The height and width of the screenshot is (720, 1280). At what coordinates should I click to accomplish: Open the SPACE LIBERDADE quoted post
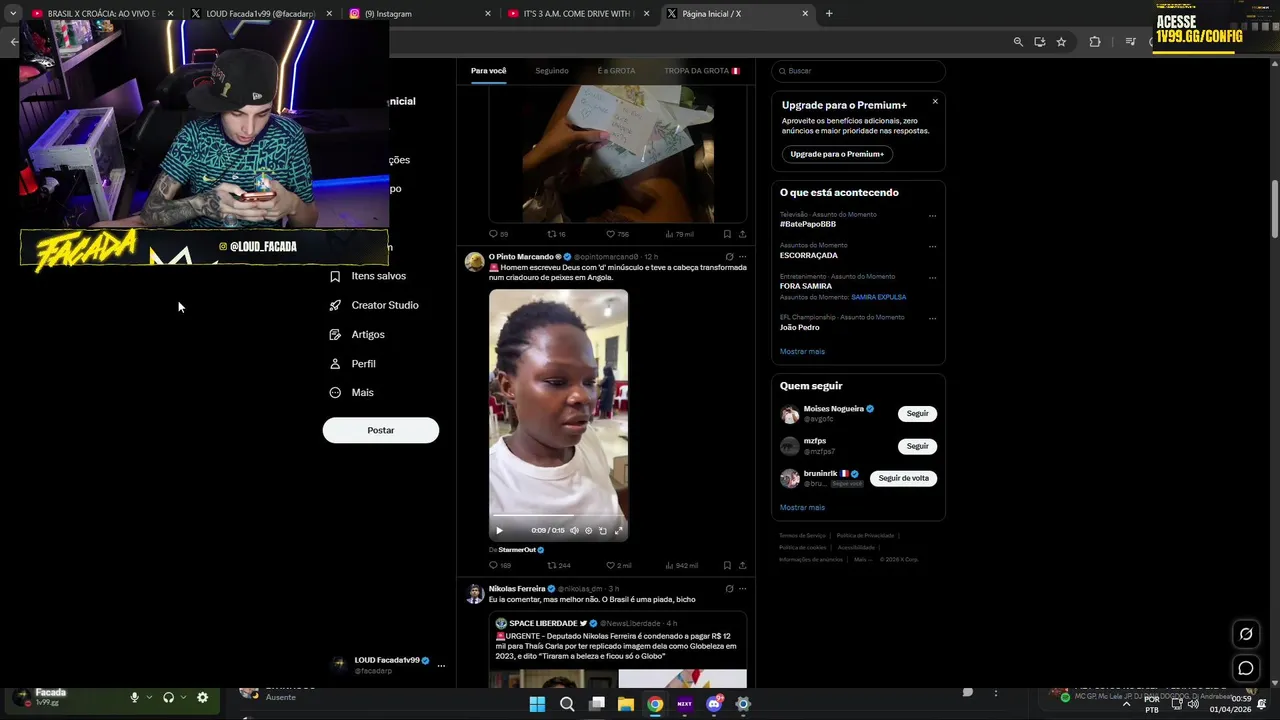point(618,651)
